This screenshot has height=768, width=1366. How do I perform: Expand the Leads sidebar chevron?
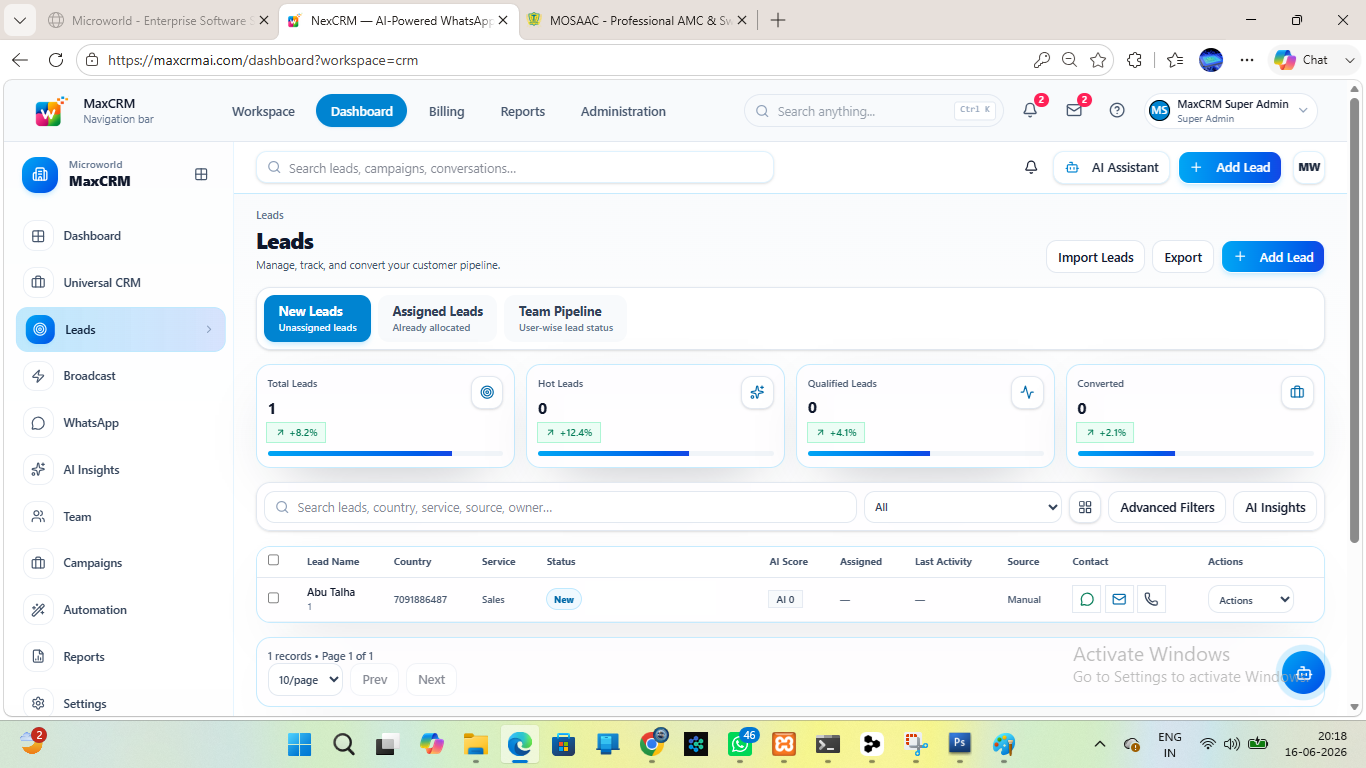point(209,330)
